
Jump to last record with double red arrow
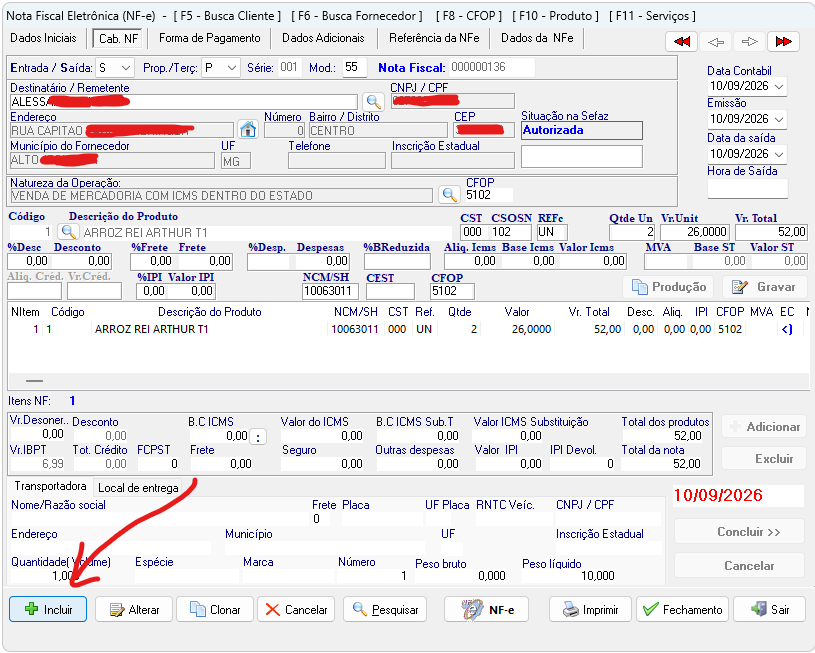783,42
